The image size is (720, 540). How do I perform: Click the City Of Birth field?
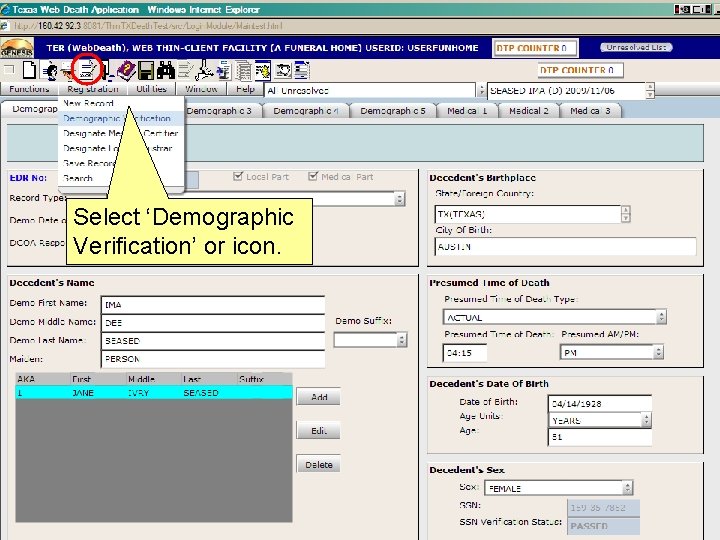565,247
